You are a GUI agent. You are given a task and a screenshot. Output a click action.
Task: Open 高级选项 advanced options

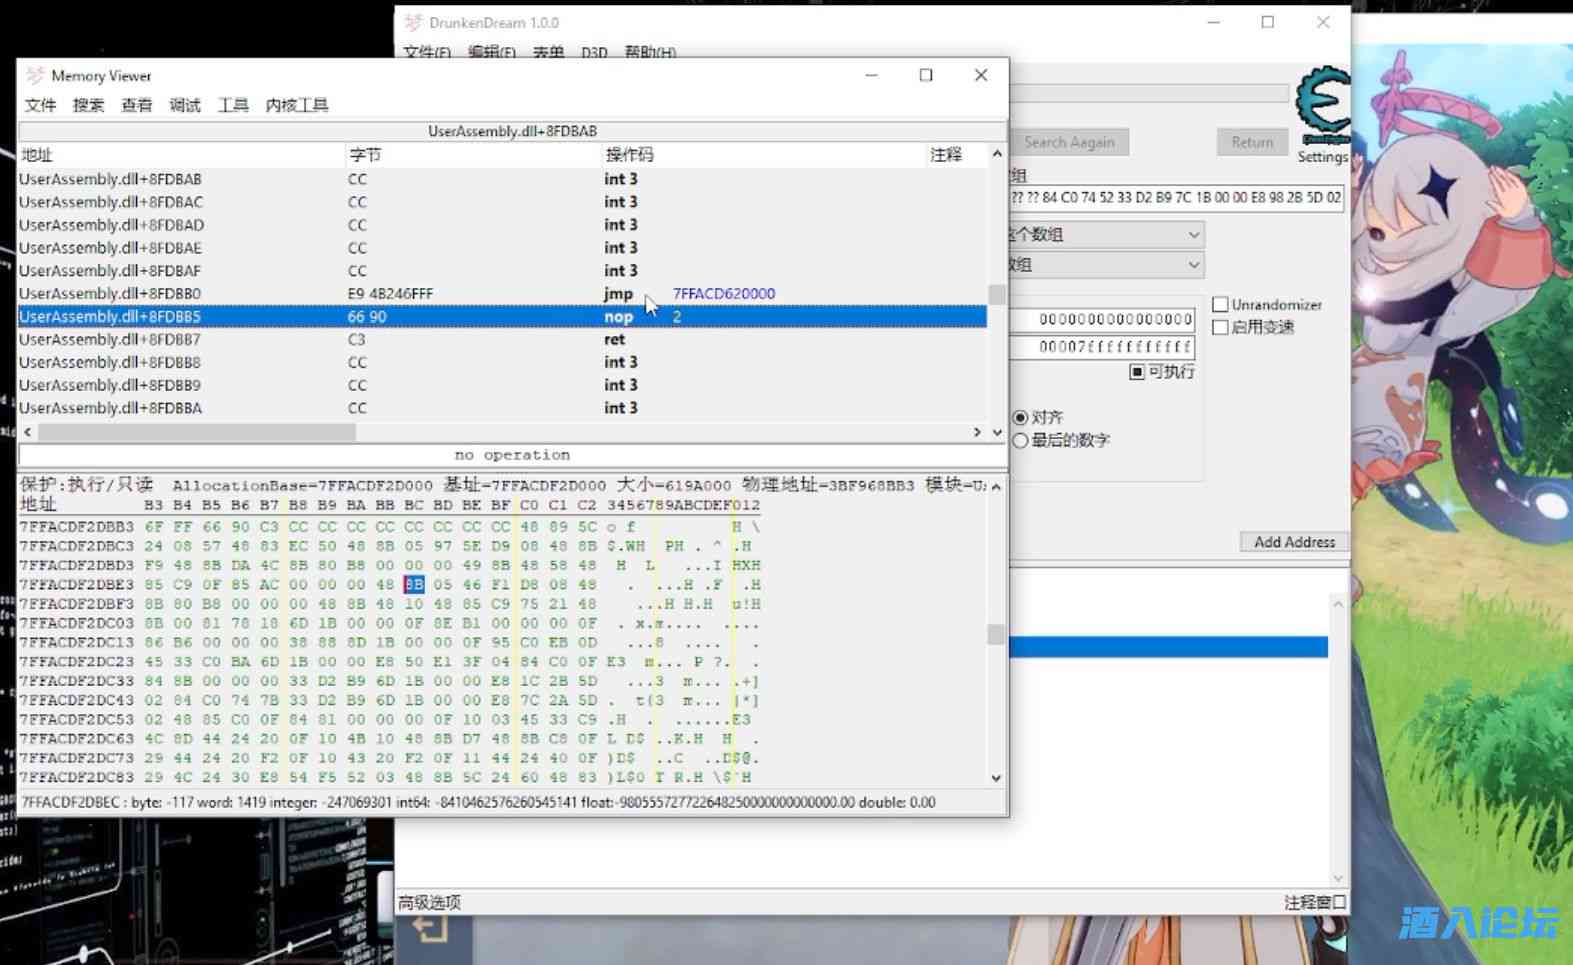(430, 902)
